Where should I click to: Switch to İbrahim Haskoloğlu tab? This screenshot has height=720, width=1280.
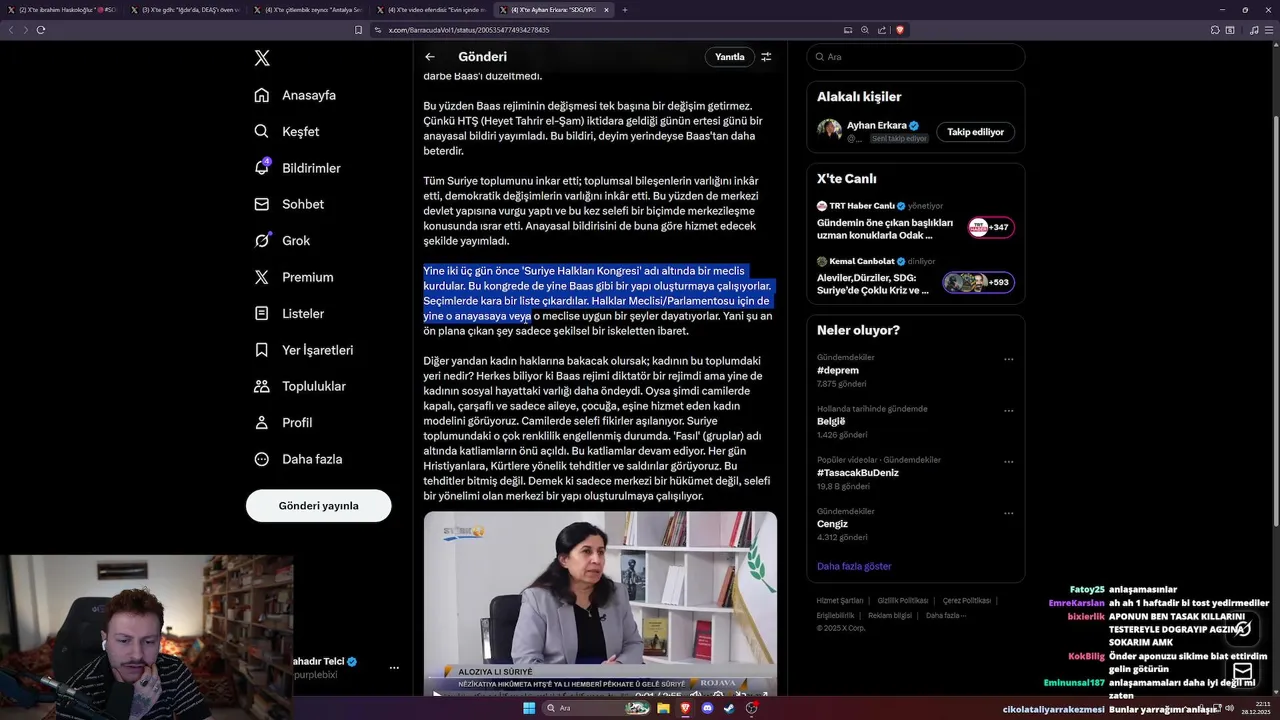click(64, 10)
